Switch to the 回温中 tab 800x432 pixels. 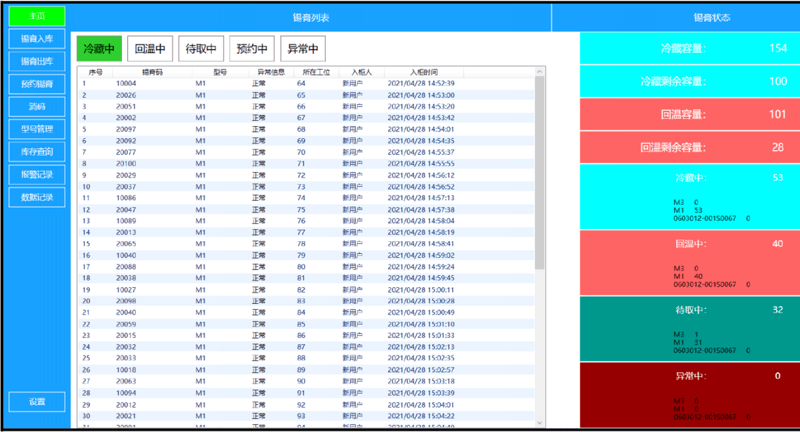[150, 48]
